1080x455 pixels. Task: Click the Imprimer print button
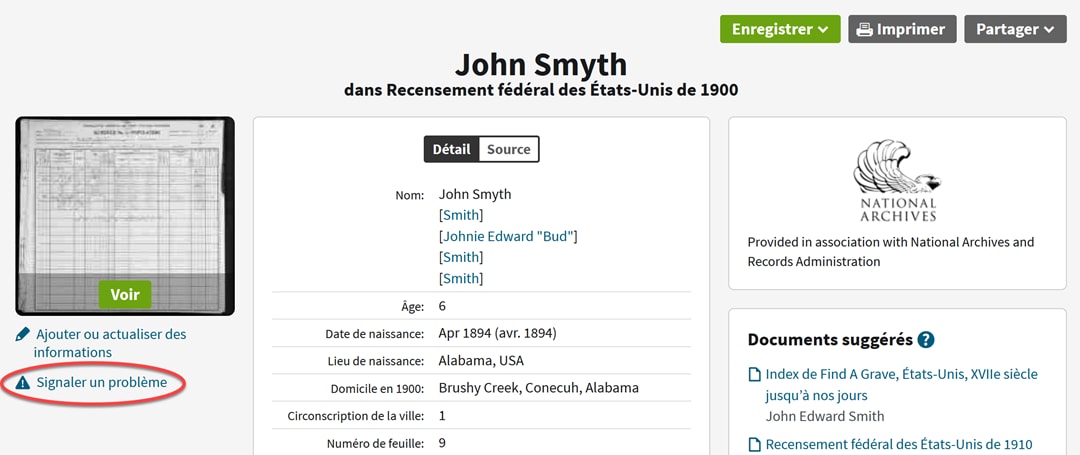tap(902, 29)
